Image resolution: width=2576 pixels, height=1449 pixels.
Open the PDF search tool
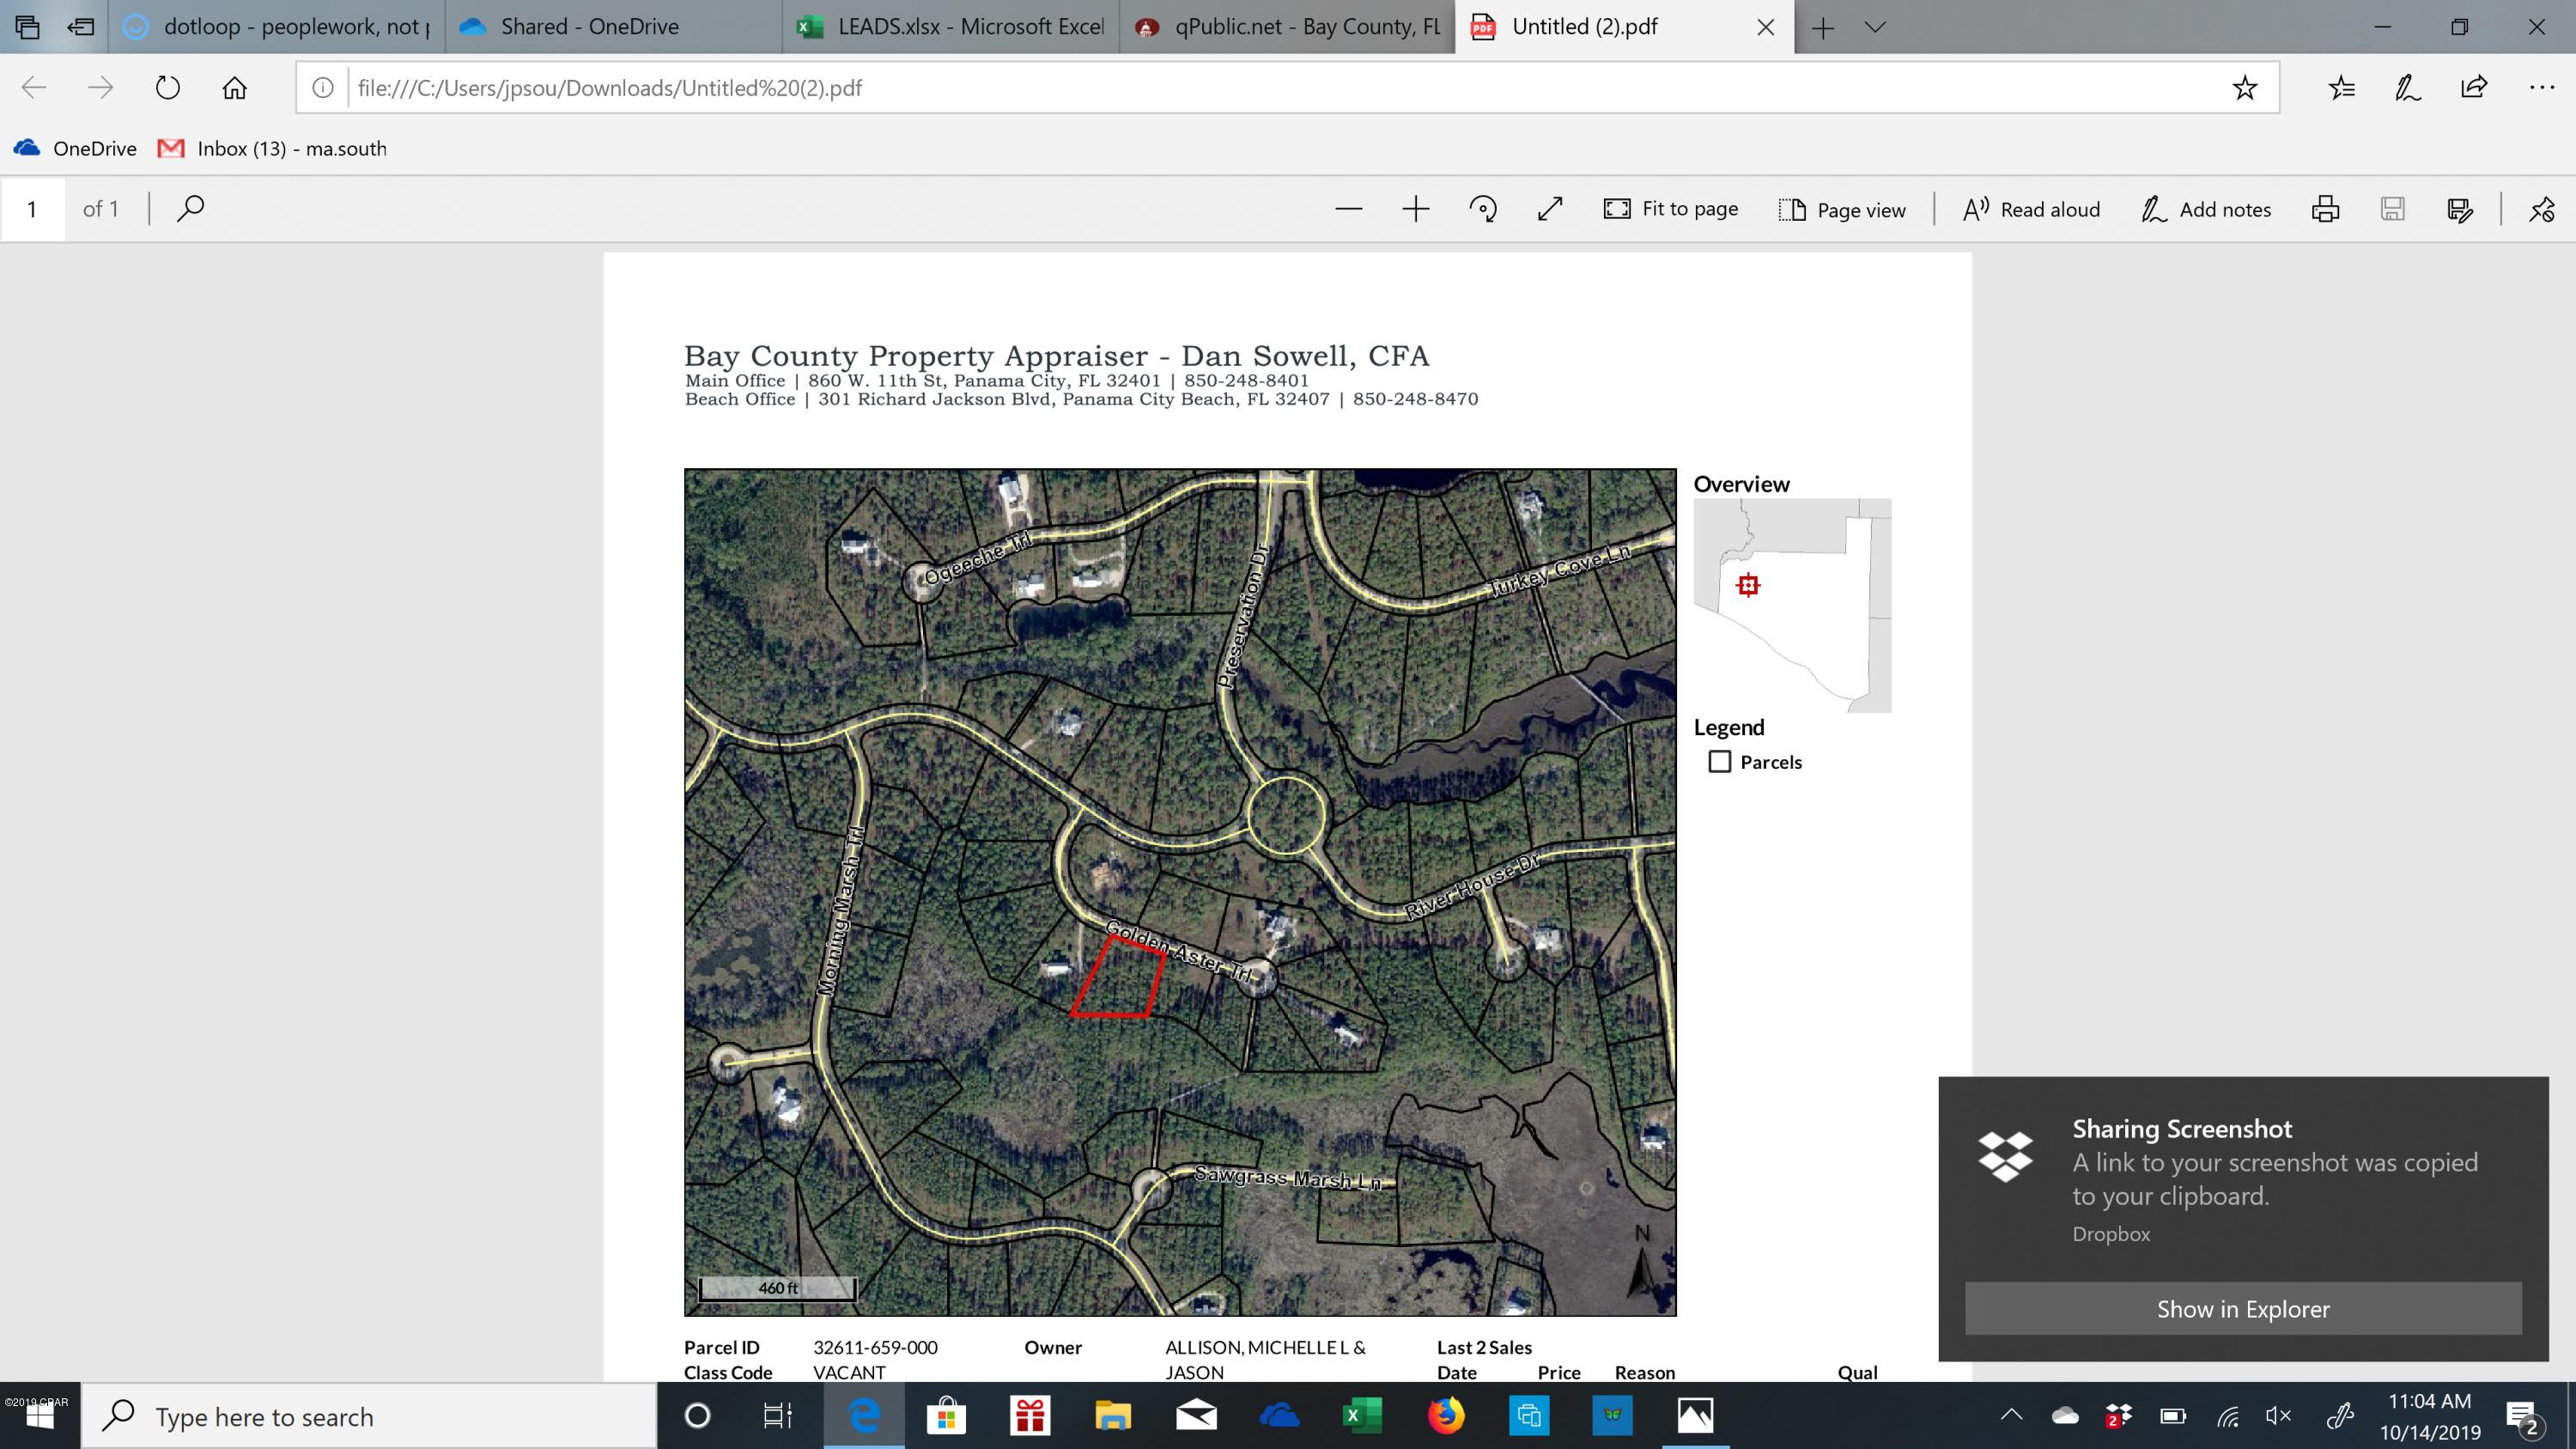[189, 208]
